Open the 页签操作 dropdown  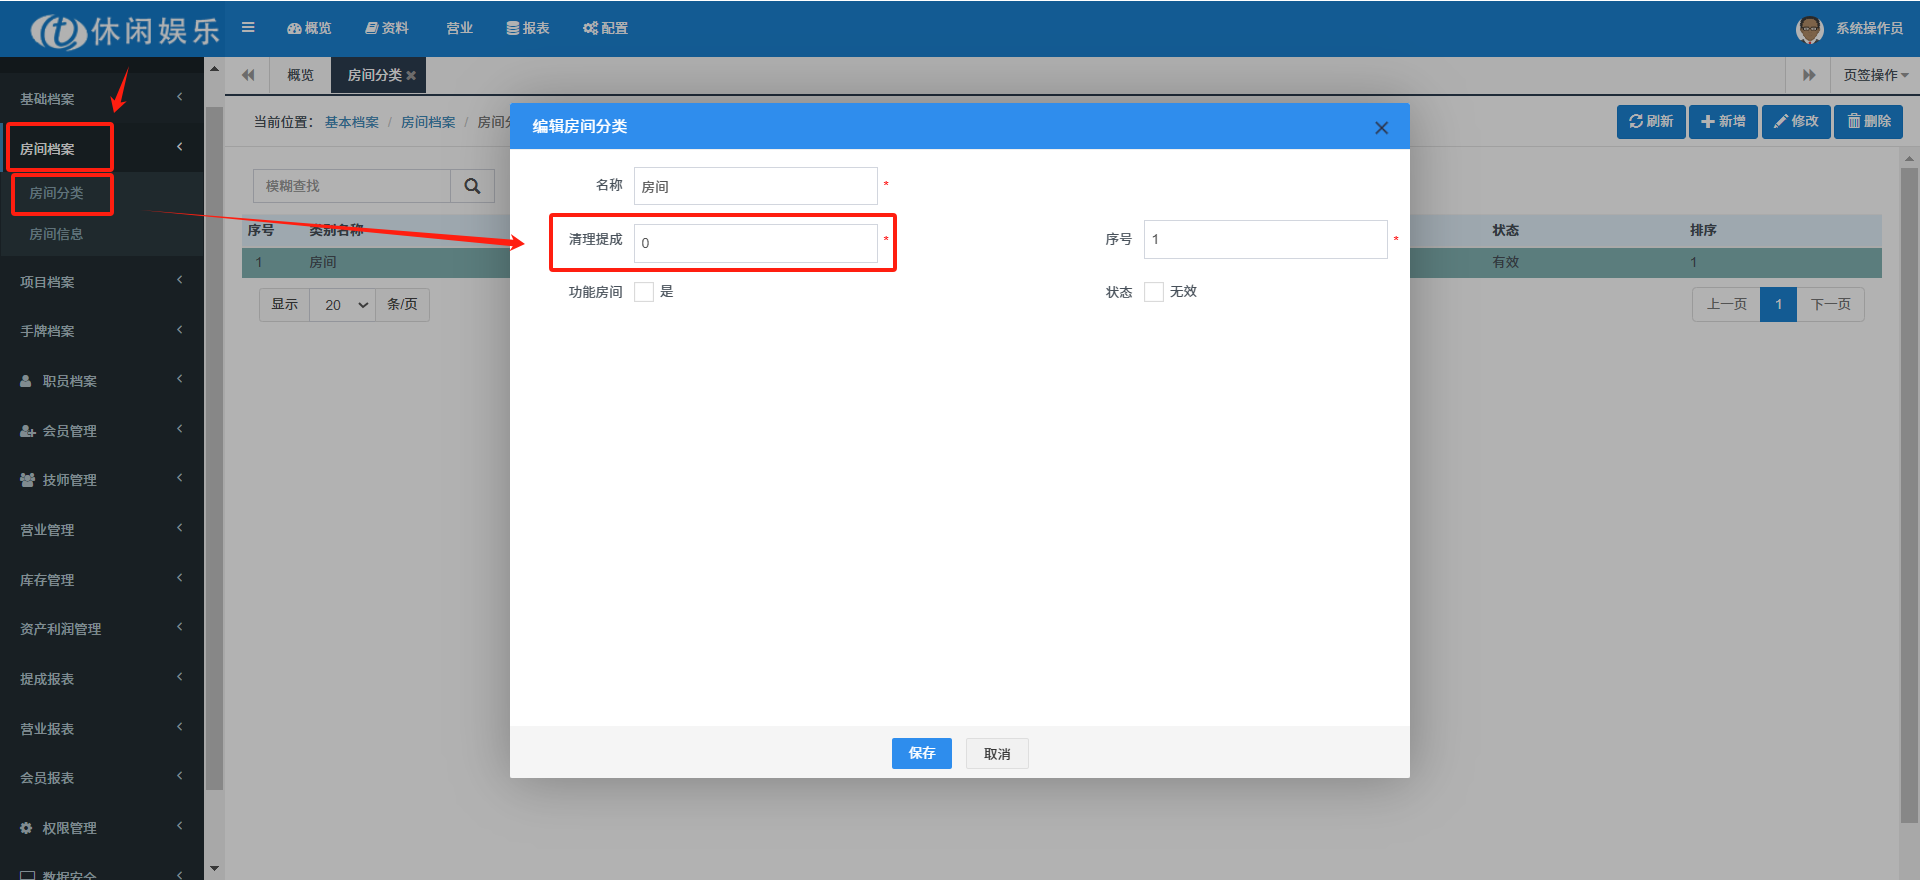point(1875,75)
